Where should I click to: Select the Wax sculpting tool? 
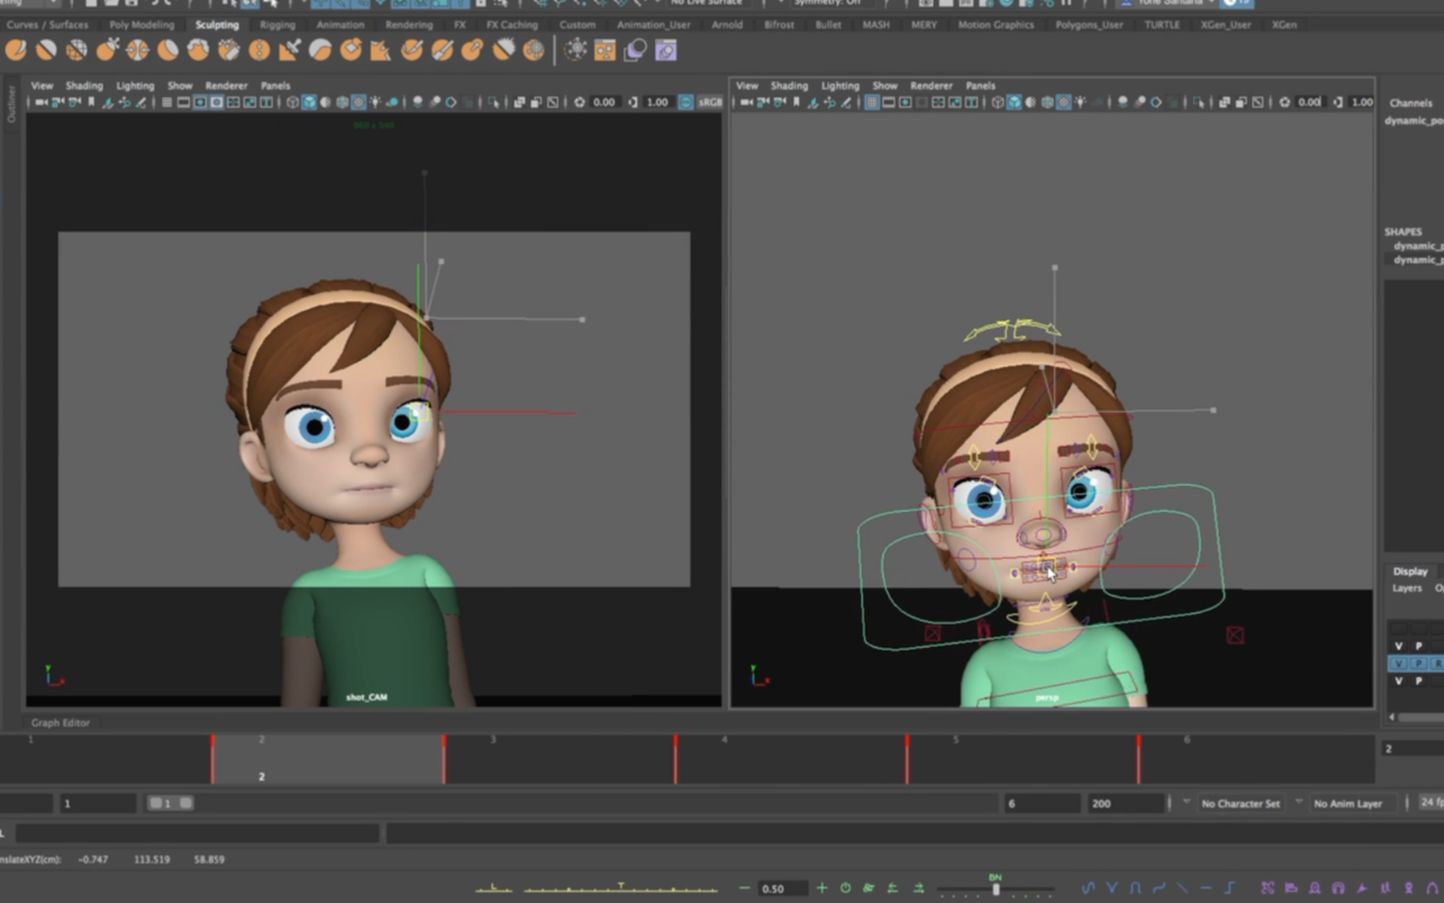(320, 49)
